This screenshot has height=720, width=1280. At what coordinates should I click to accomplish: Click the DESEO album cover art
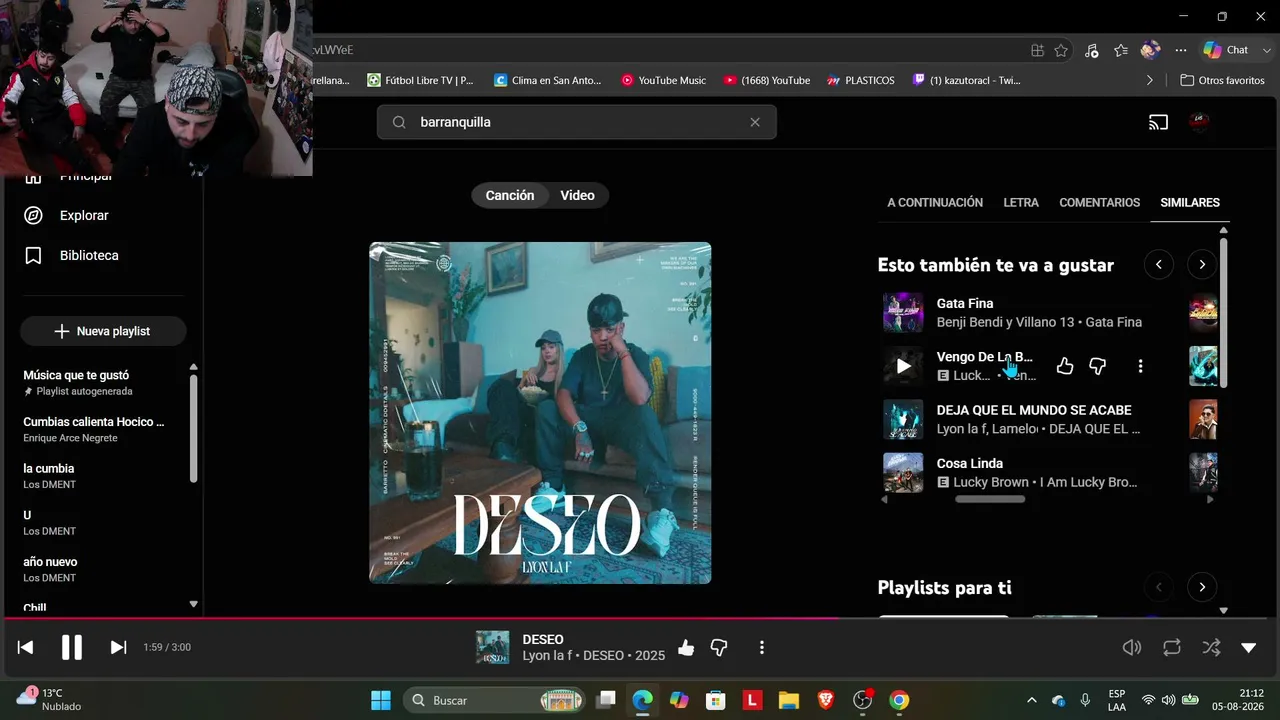tap(540, 413)
